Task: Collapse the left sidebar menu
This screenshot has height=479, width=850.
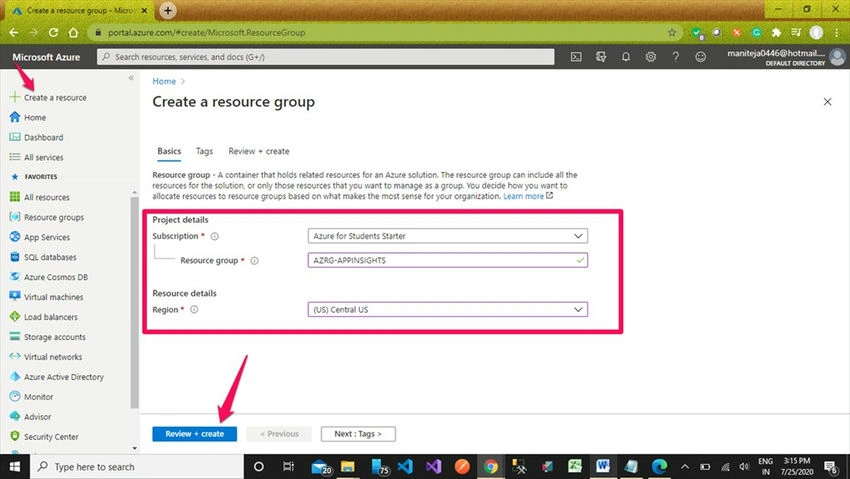Action: tap(131, 78)
